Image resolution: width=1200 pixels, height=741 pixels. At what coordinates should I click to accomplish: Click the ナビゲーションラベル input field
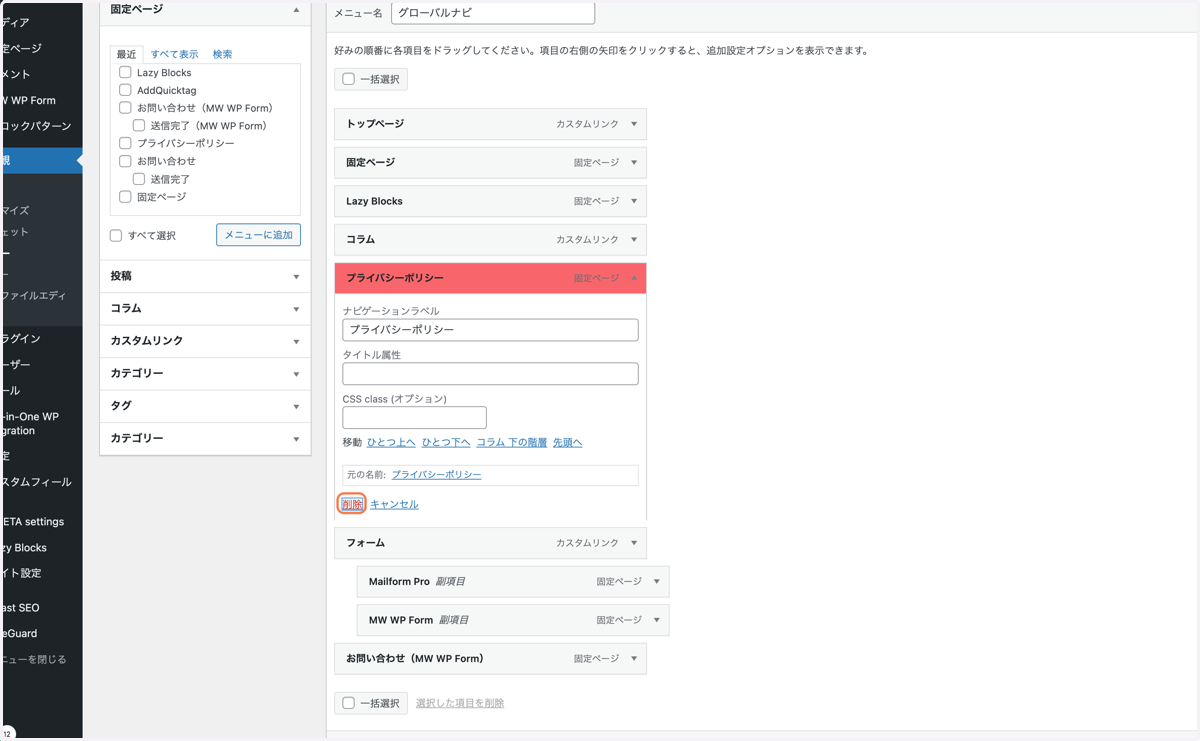tap(490, 330)
